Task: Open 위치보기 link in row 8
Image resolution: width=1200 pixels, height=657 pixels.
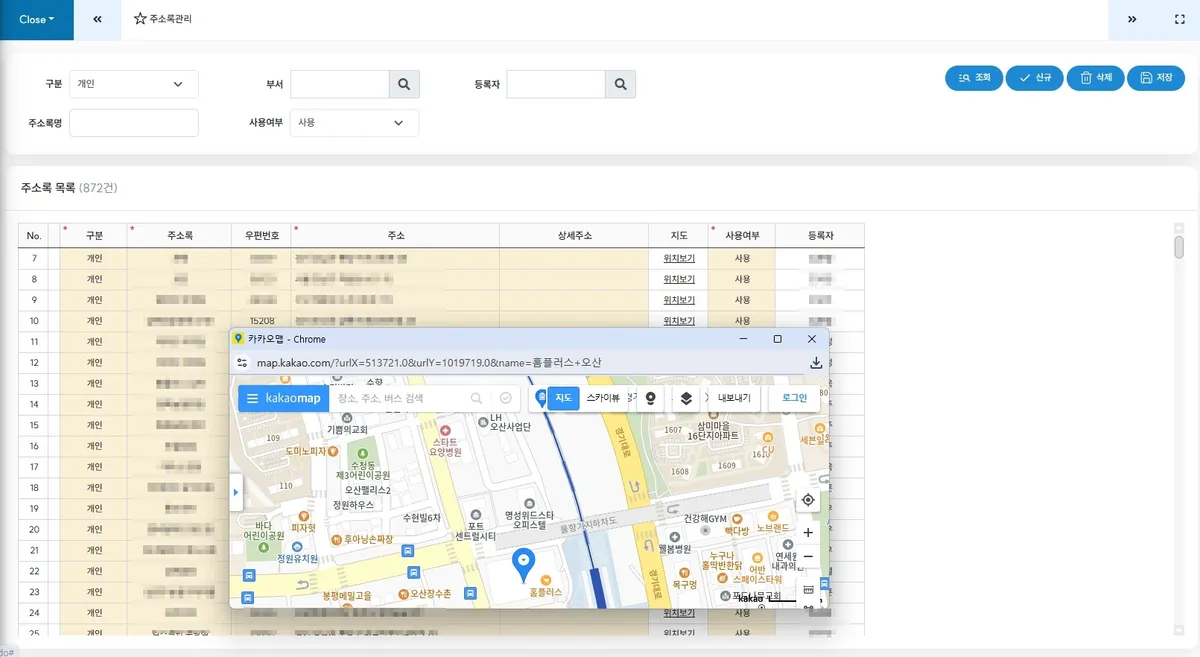Action: [679, 279]
